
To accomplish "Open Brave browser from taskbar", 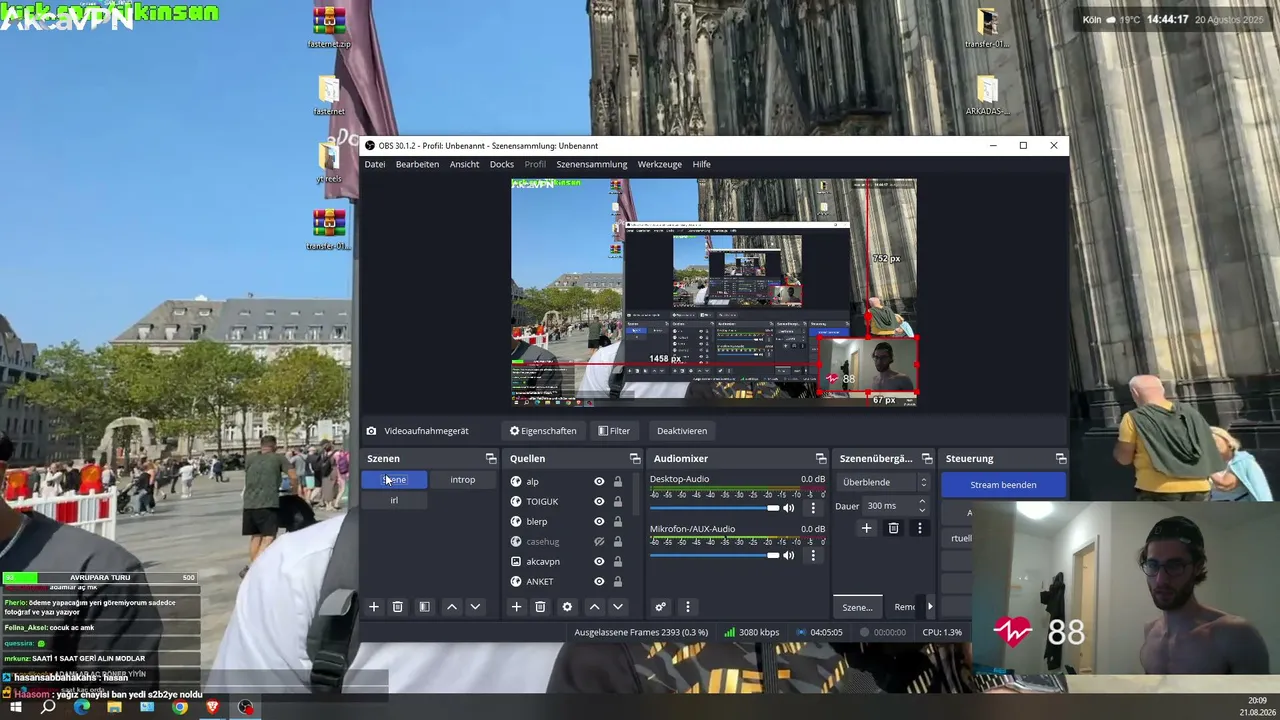I will (212, 707).
